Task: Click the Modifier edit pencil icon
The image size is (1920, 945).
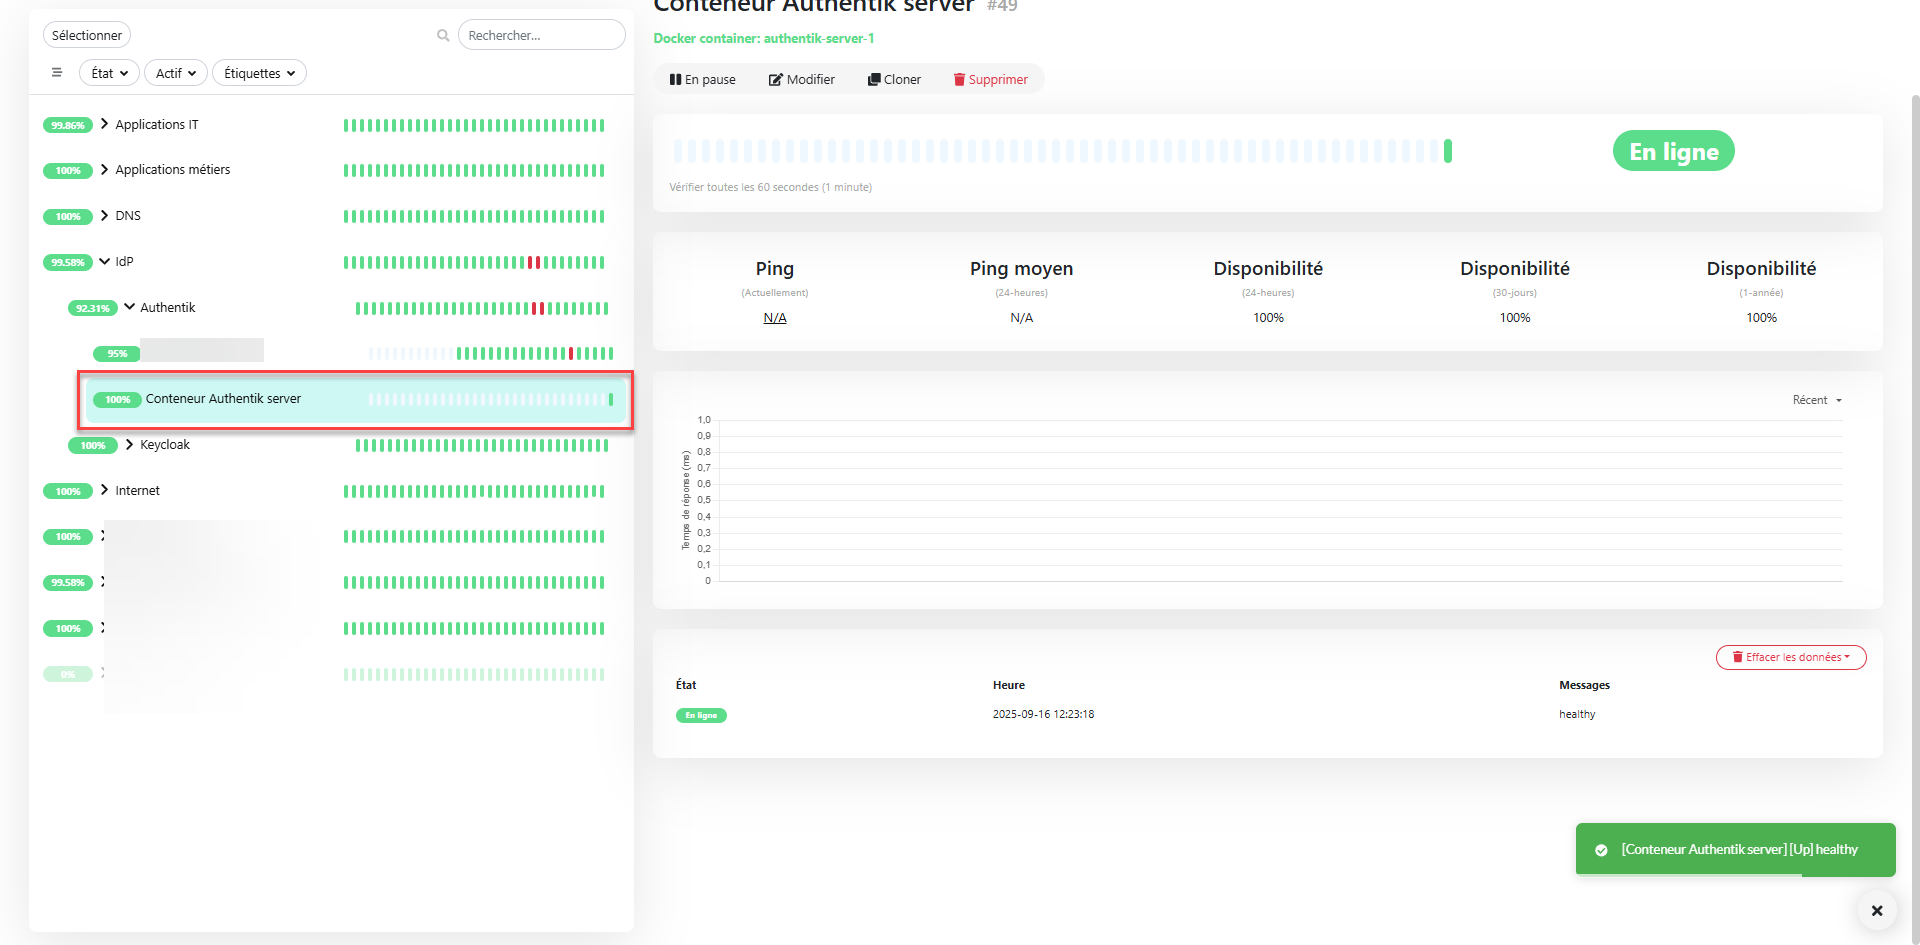Action: (x=775, y=80)
